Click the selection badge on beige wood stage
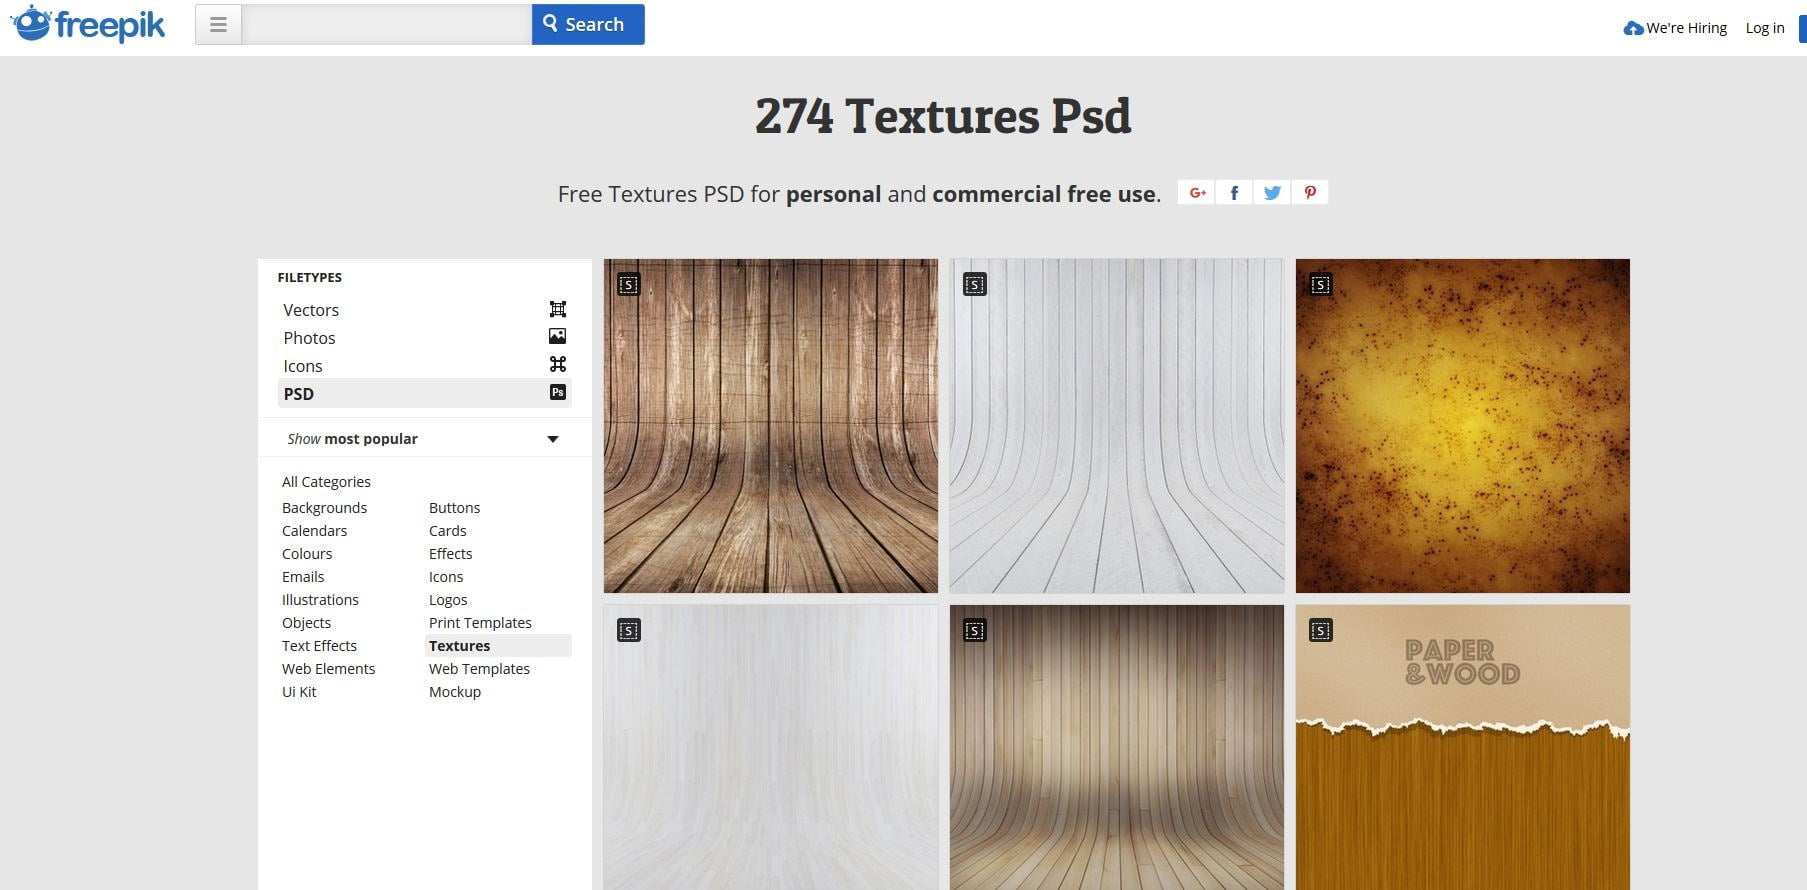Image resolution: width=1807 pixels, height=890 pixels. [x=975, y=631]
